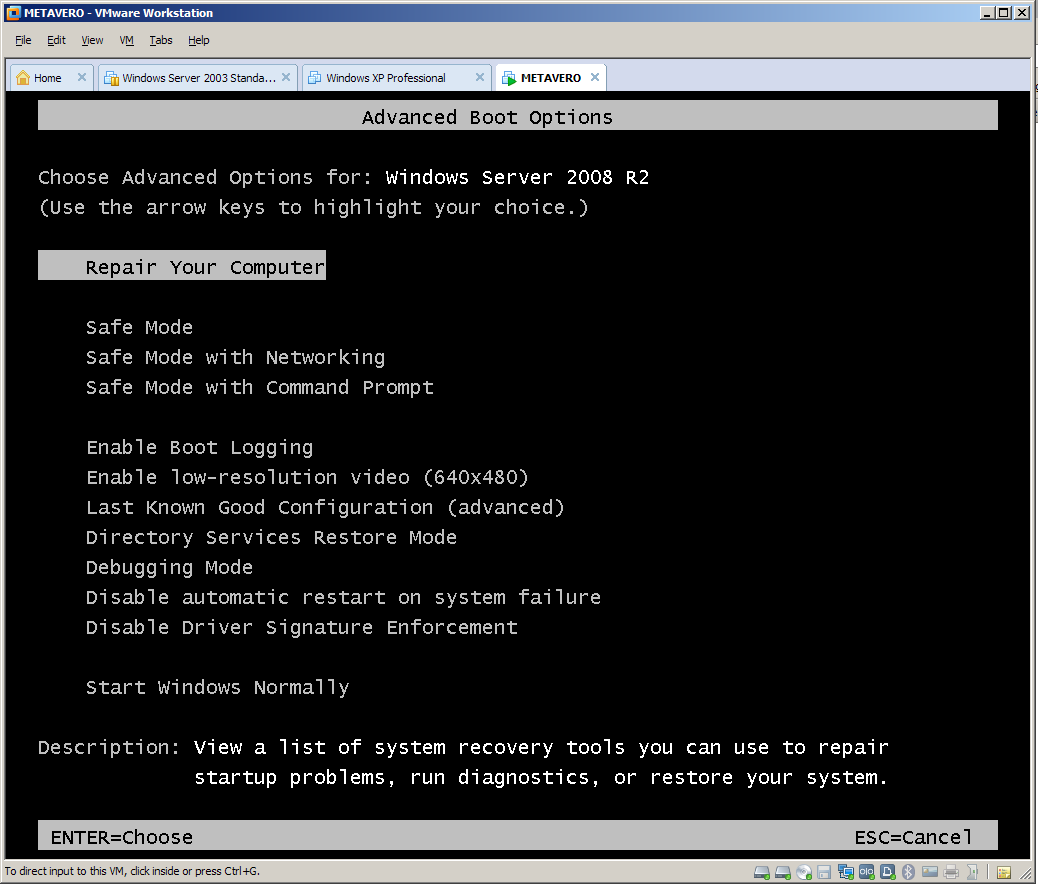Click the Windows XP Professional tab VM icon
1038x884 pixels.
coord(314,77)
